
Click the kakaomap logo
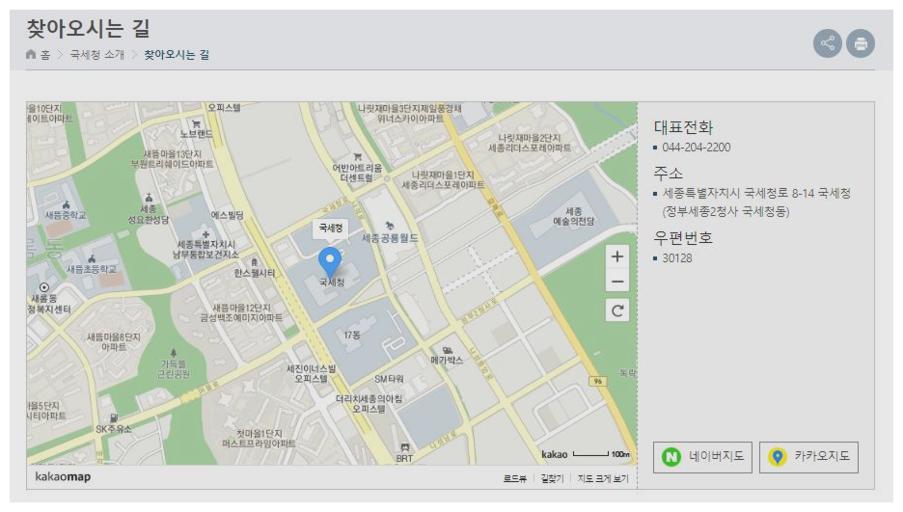pos(63,477)
